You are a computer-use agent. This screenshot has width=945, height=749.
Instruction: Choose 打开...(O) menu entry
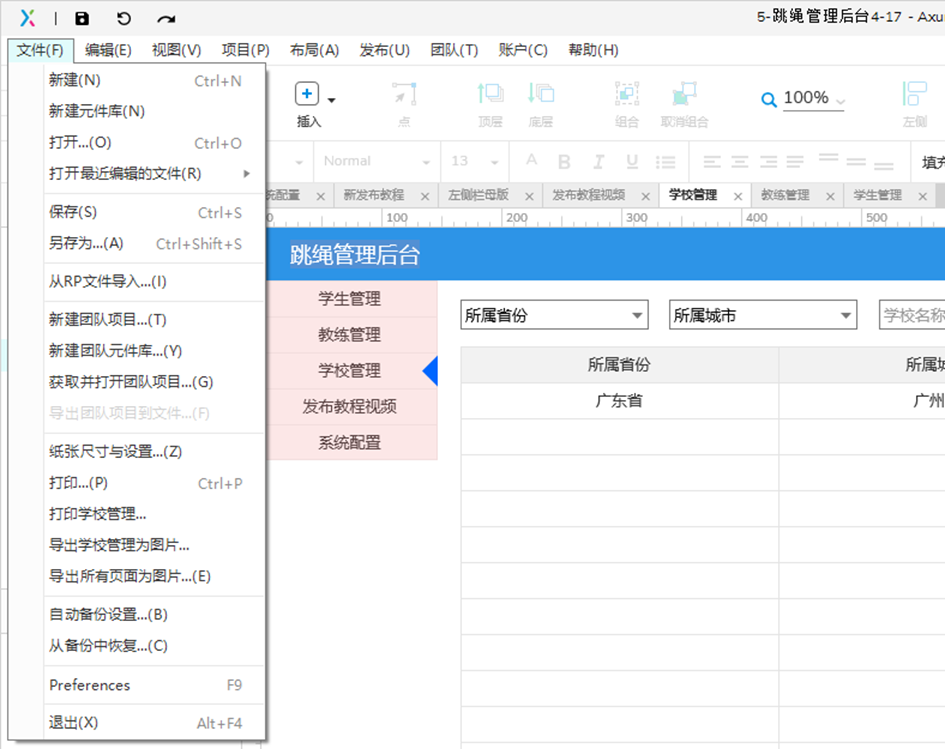[x=154, y=143]
